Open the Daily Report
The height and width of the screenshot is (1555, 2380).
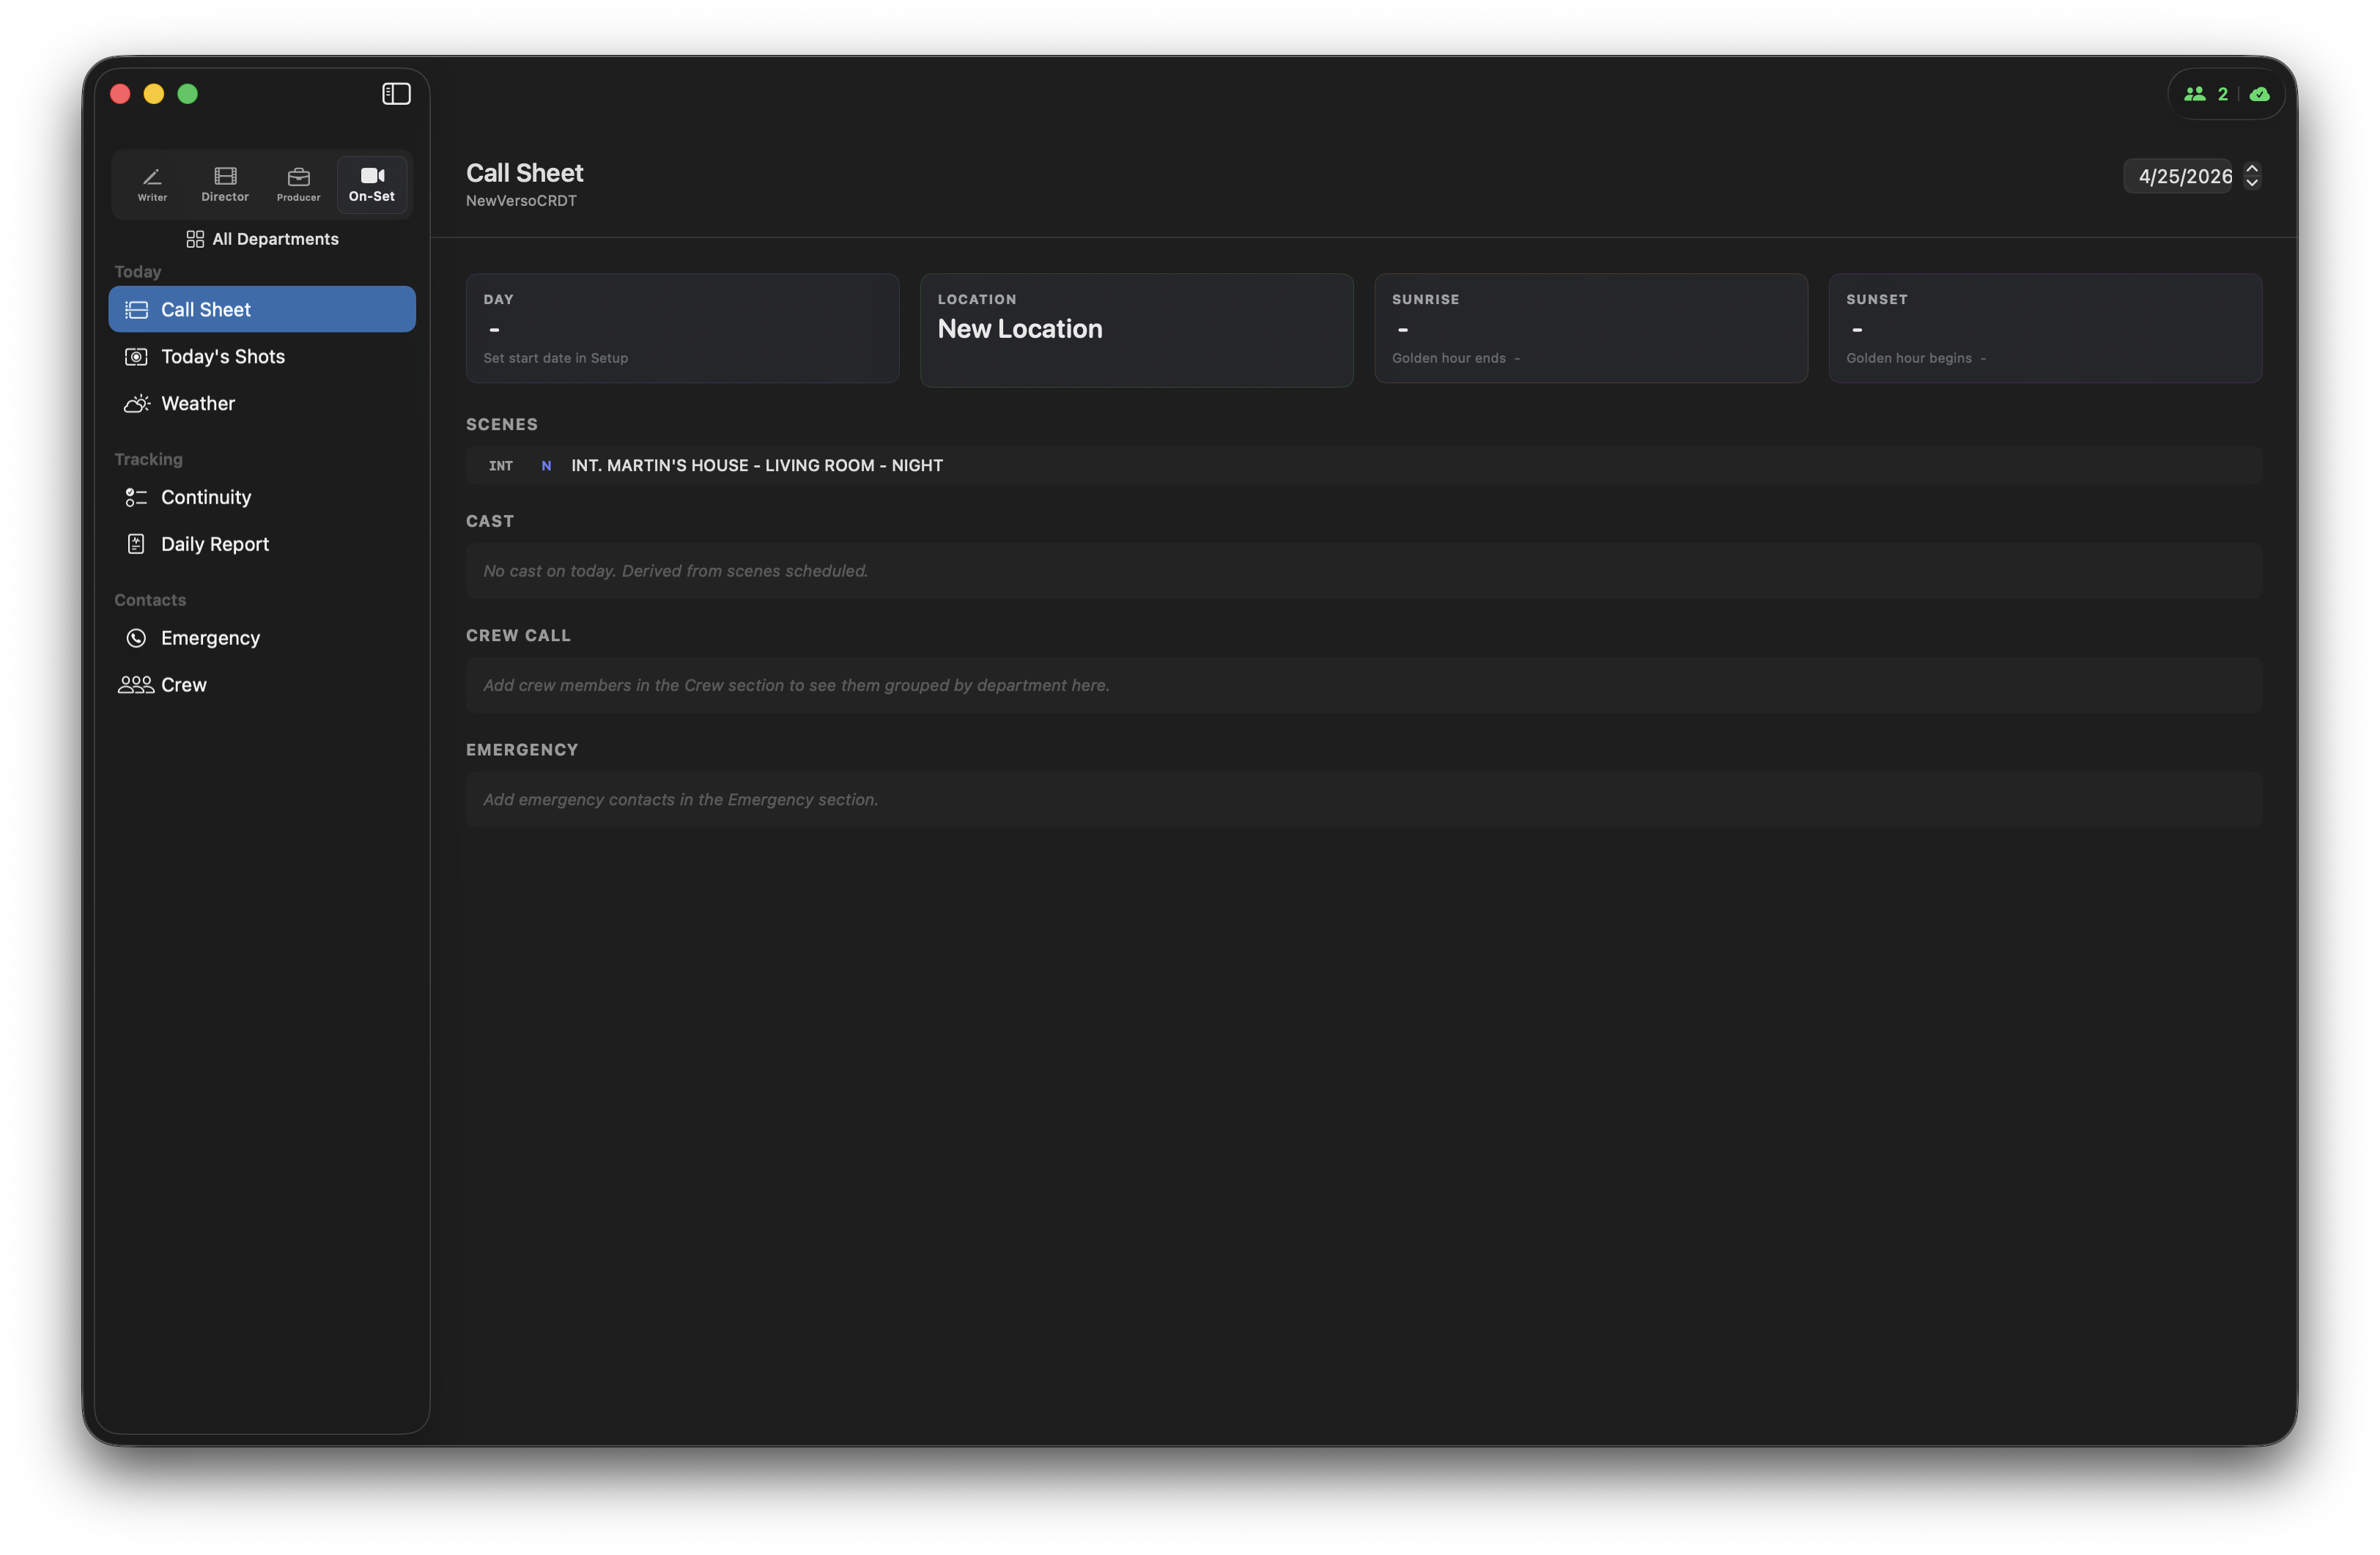(214, 545)
